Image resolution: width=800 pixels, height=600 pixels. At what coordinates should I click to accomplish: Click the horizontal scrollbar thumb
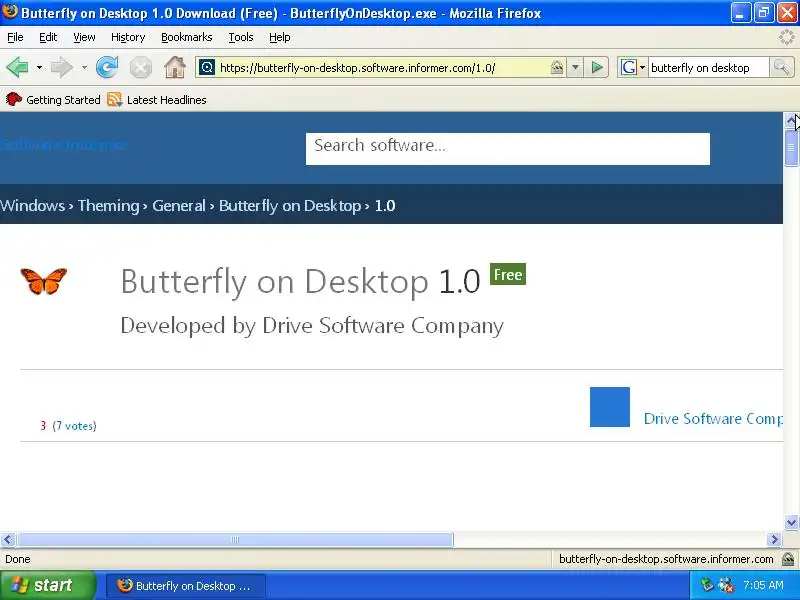235,539
